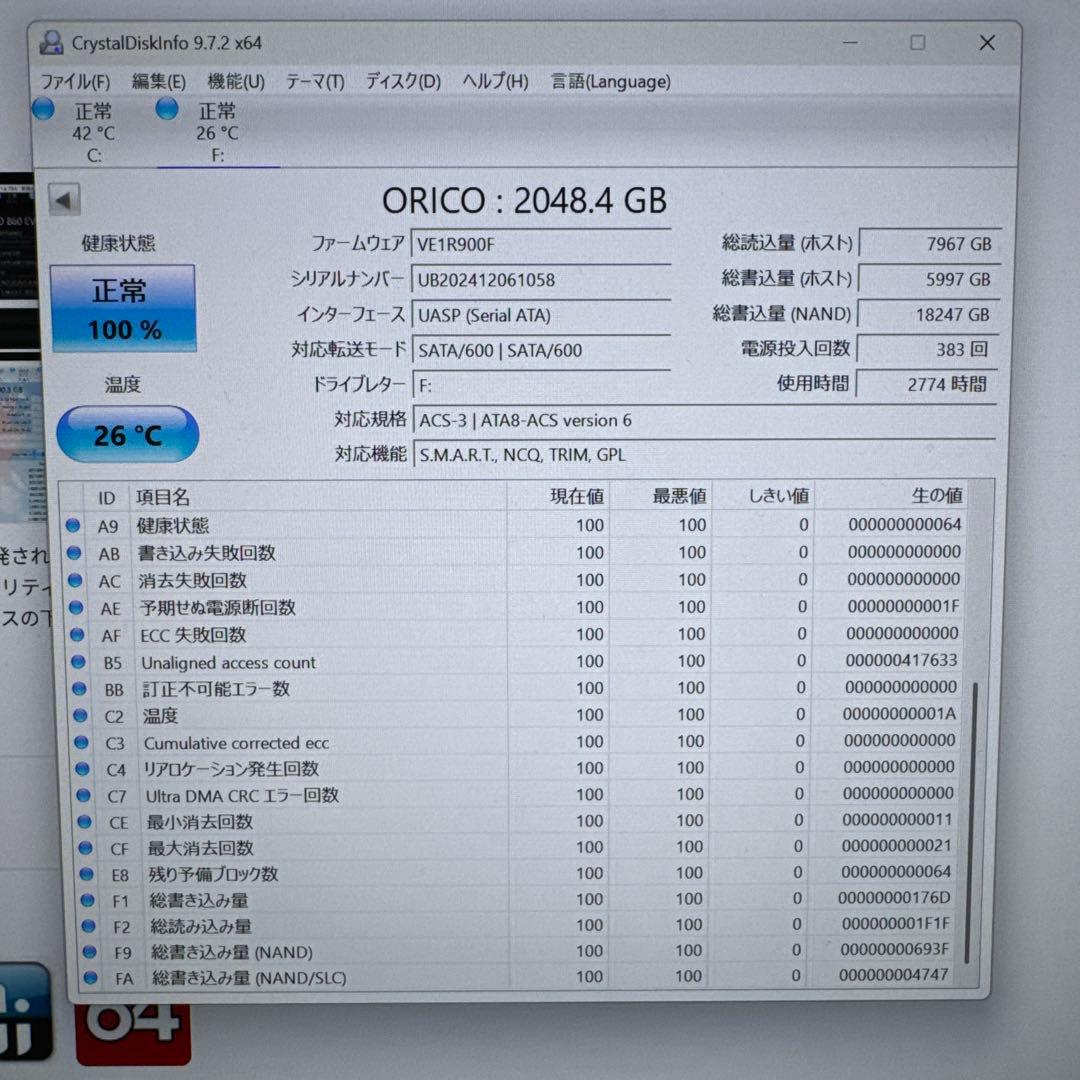Click the standard field ACS-3 | ATA8-ACS version 6
Viewport: 1080px width, 1080px height.
[x=704, y=420]
